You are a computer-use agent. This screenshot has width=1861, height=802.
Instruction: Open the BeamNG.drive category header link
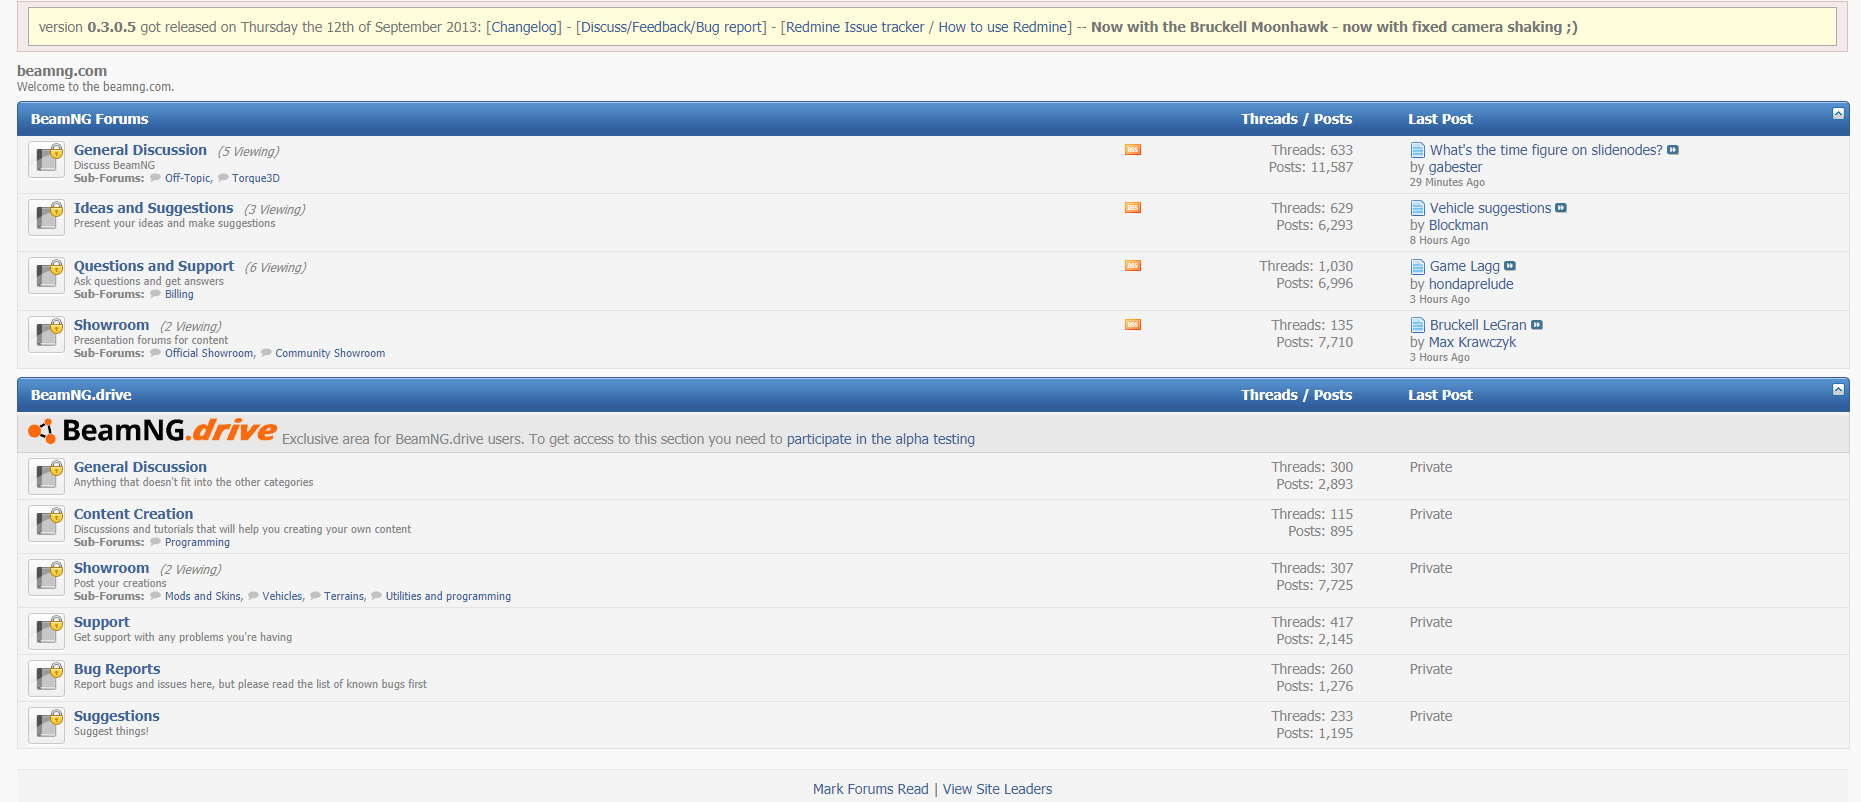(x=81, y=395)
